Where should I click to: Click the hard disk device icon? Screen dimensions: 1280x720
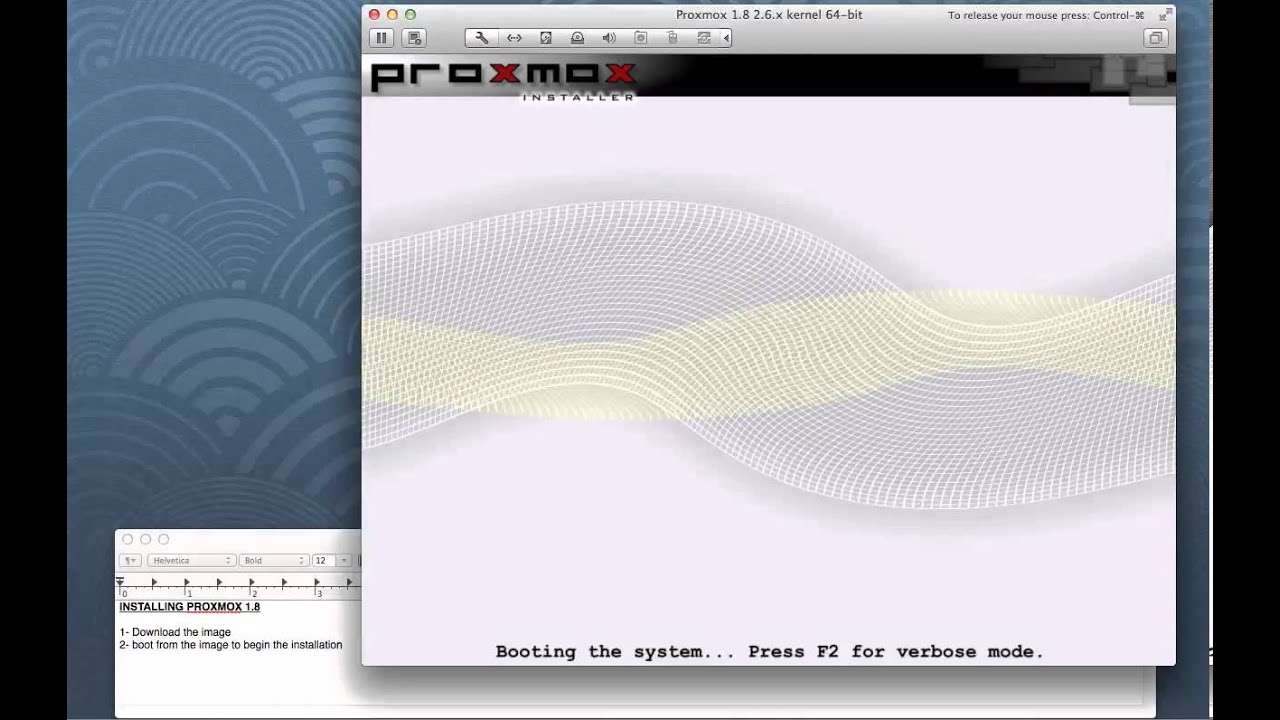[546, 38]
